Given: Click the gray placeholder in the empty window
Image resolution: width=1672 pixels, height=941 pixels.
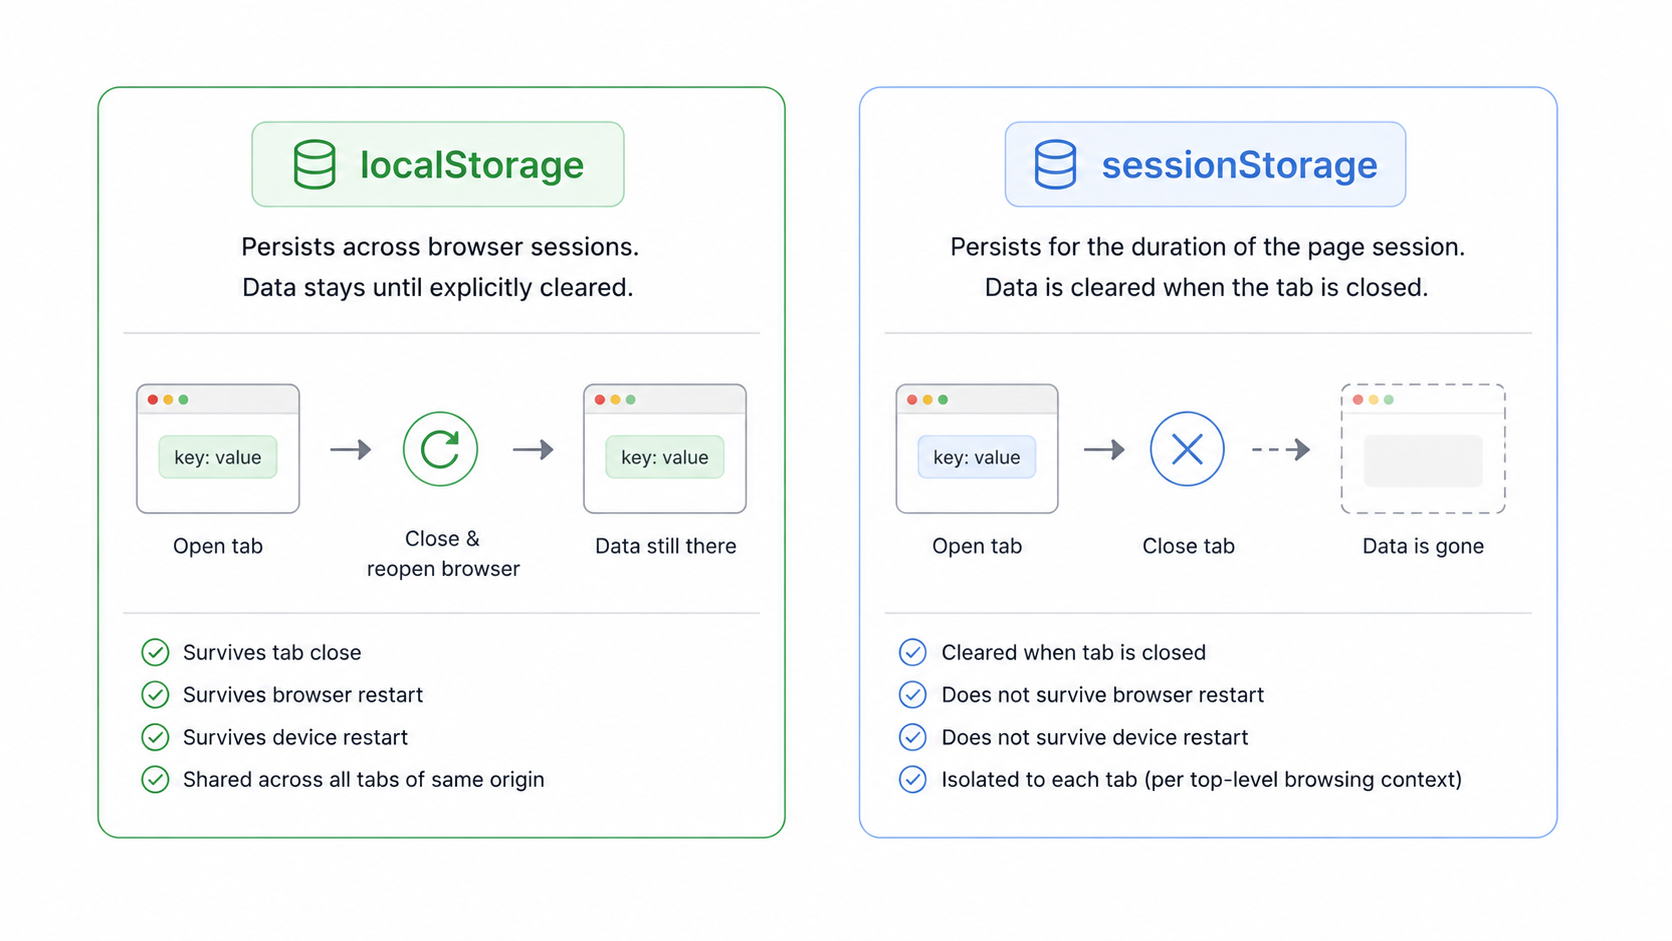Looking at the screenshot, I should click(1423, 461).
